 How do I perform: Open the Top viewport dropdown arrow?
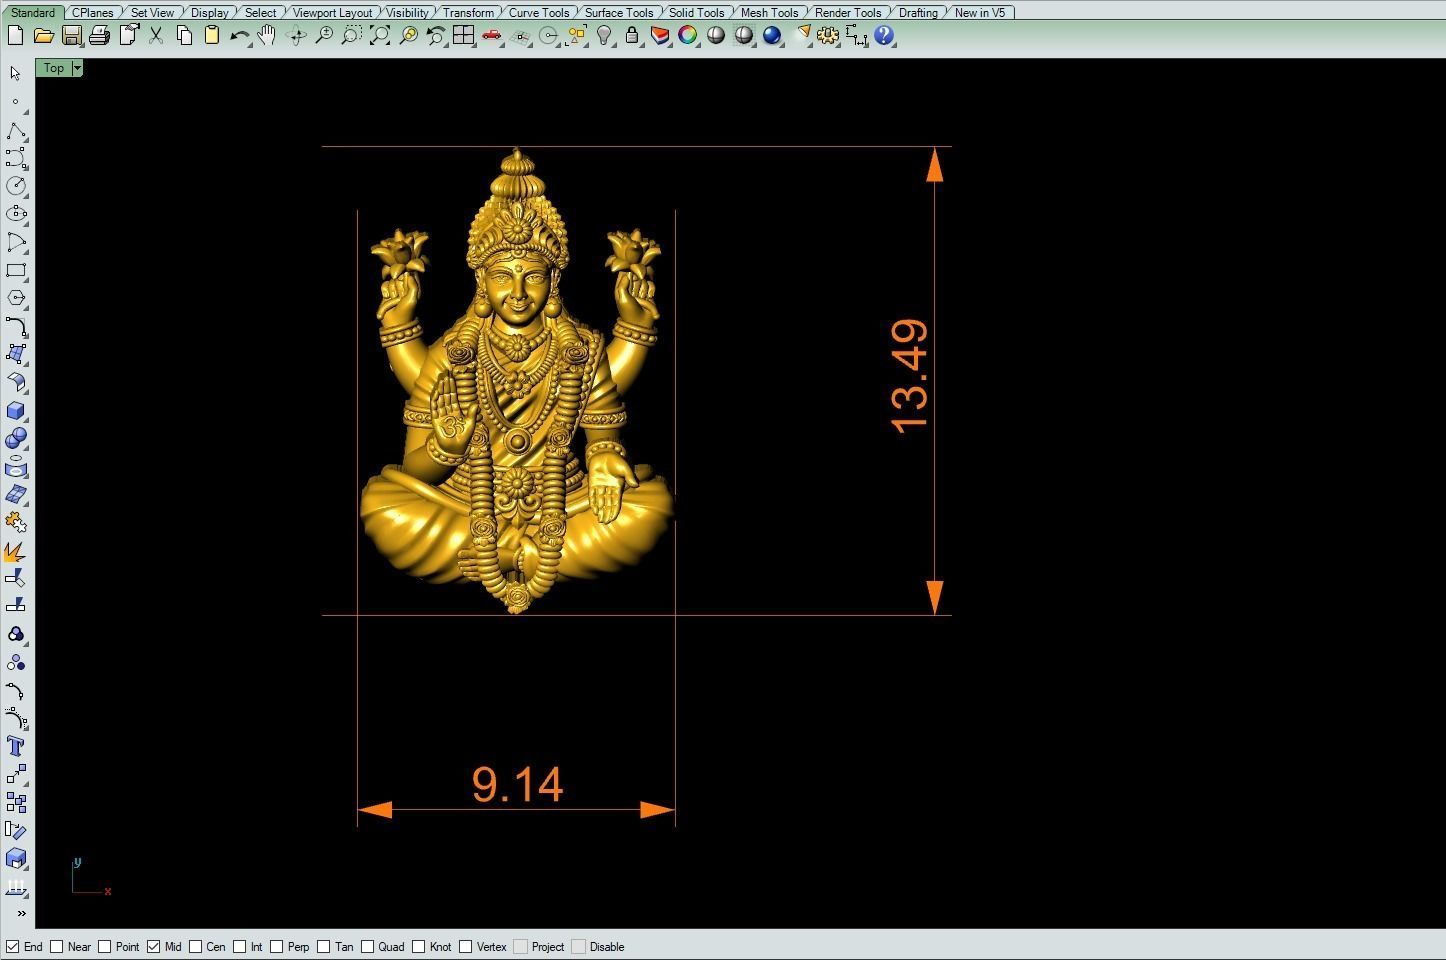click(x=77, y=68)
